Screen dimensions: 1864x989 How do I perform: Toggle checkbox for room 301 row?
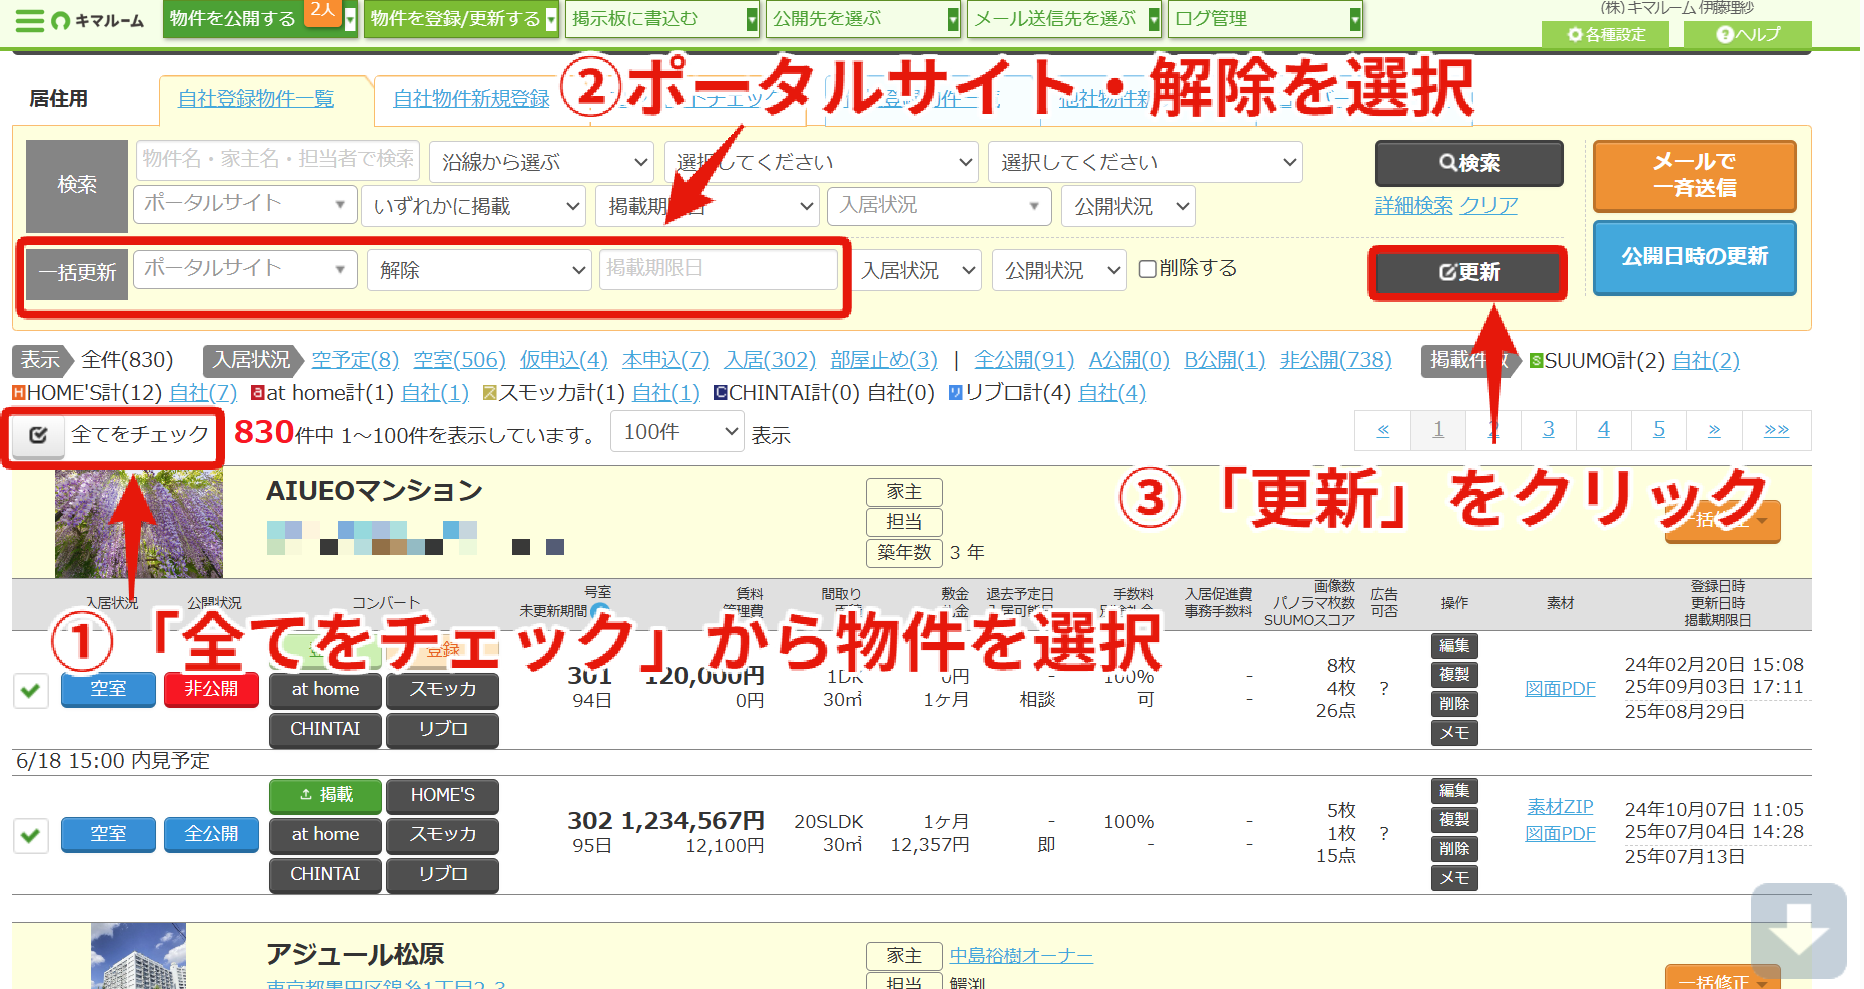pos(31,690)
